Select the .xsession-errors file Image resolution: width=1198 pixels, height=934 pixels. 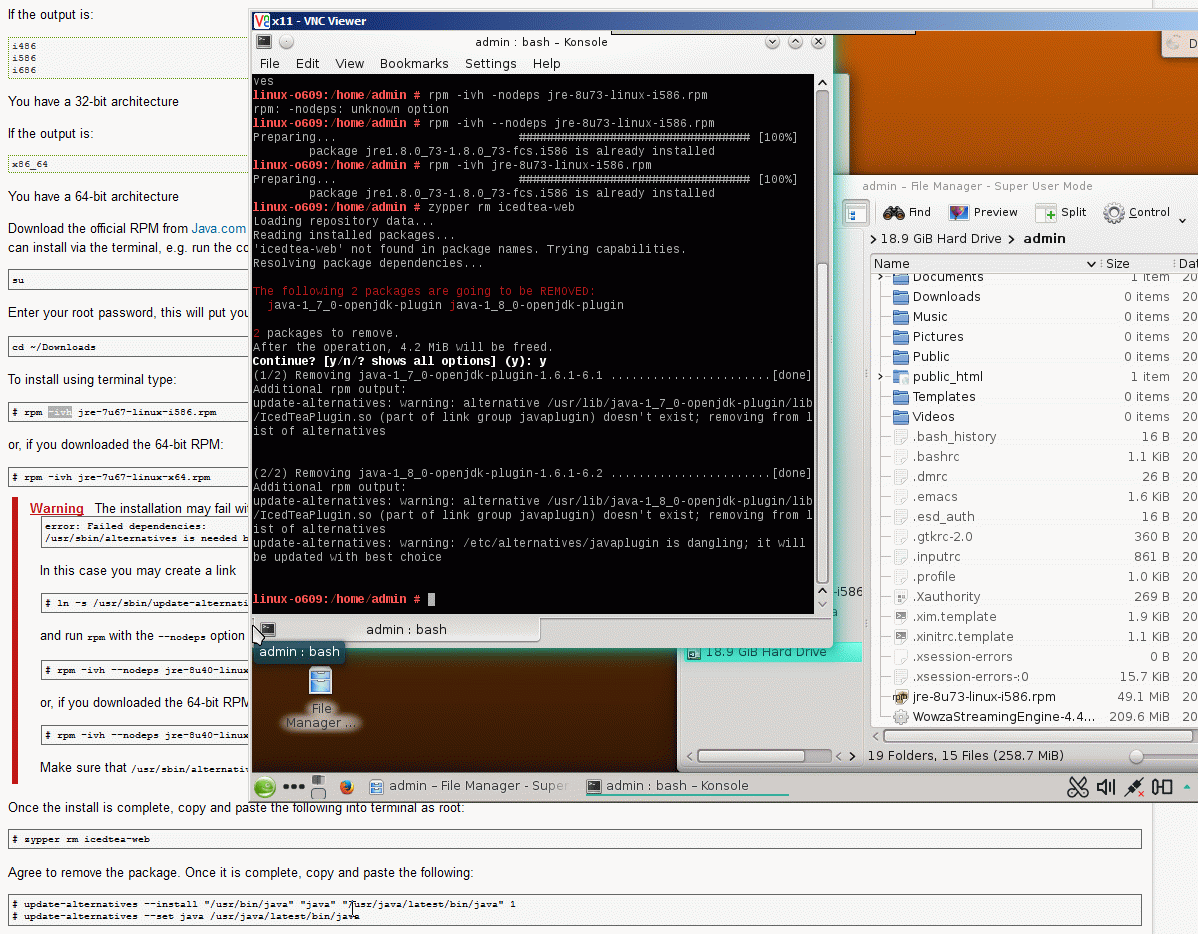962,657
